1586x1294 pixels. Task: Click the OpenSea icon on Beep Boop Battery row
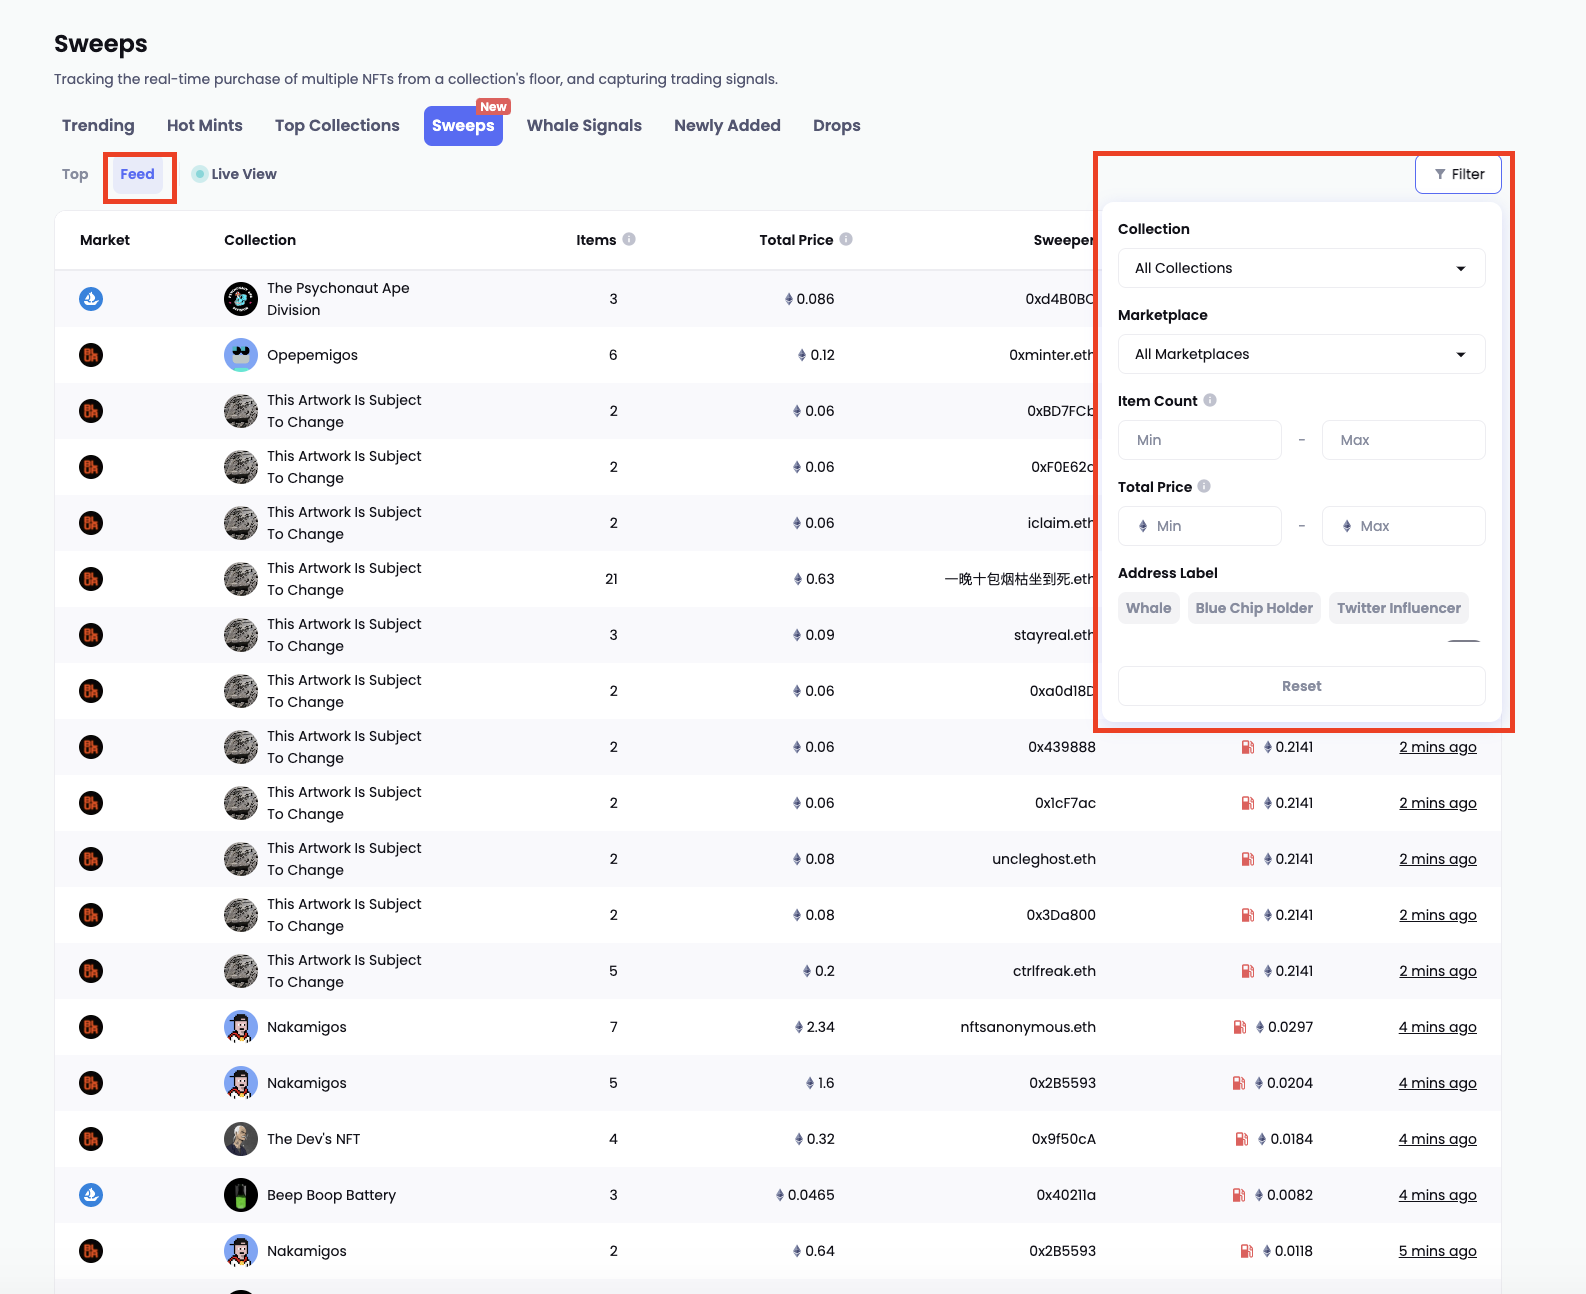(91, 1195)
